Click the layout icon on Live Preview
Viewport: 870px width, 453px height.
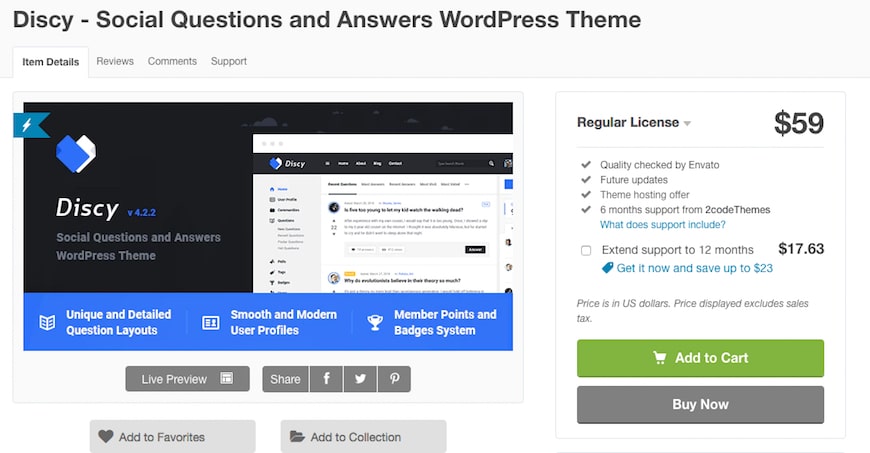pyautogui.click(x=226, y=378)
